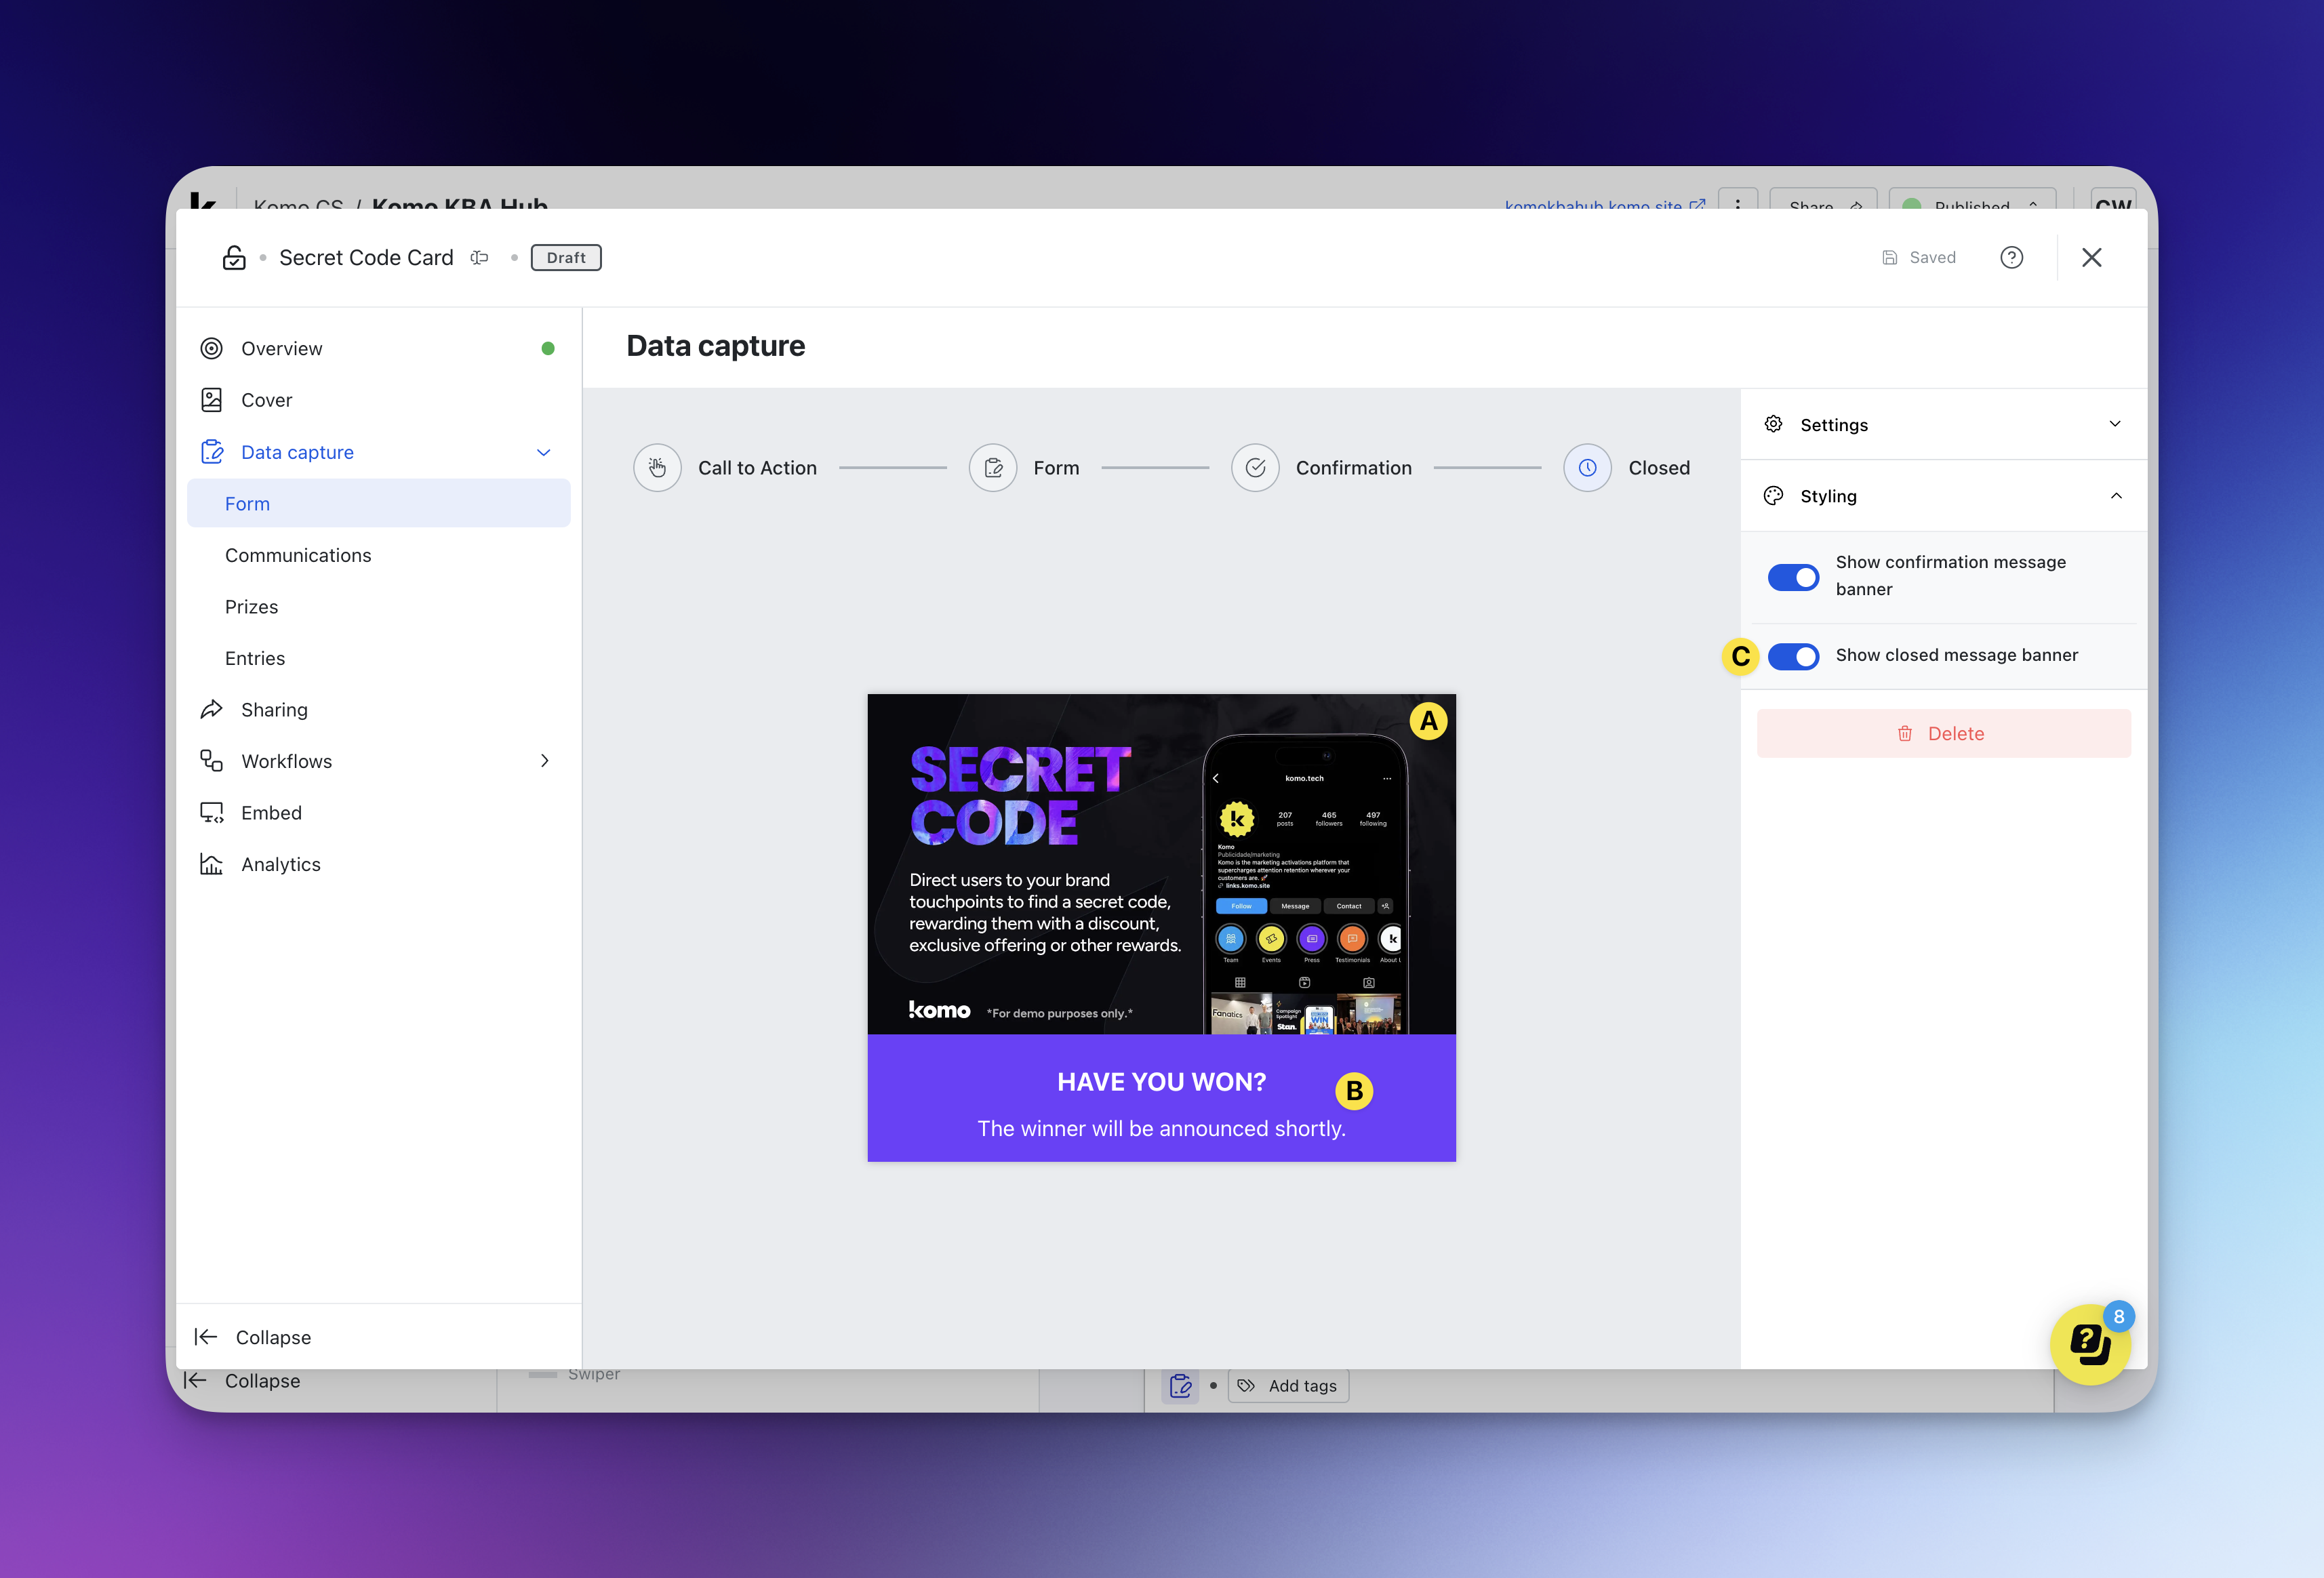Open the Prizes menu item
This screenshot has width=2324, height=1578.
click(x=252, y=607)
